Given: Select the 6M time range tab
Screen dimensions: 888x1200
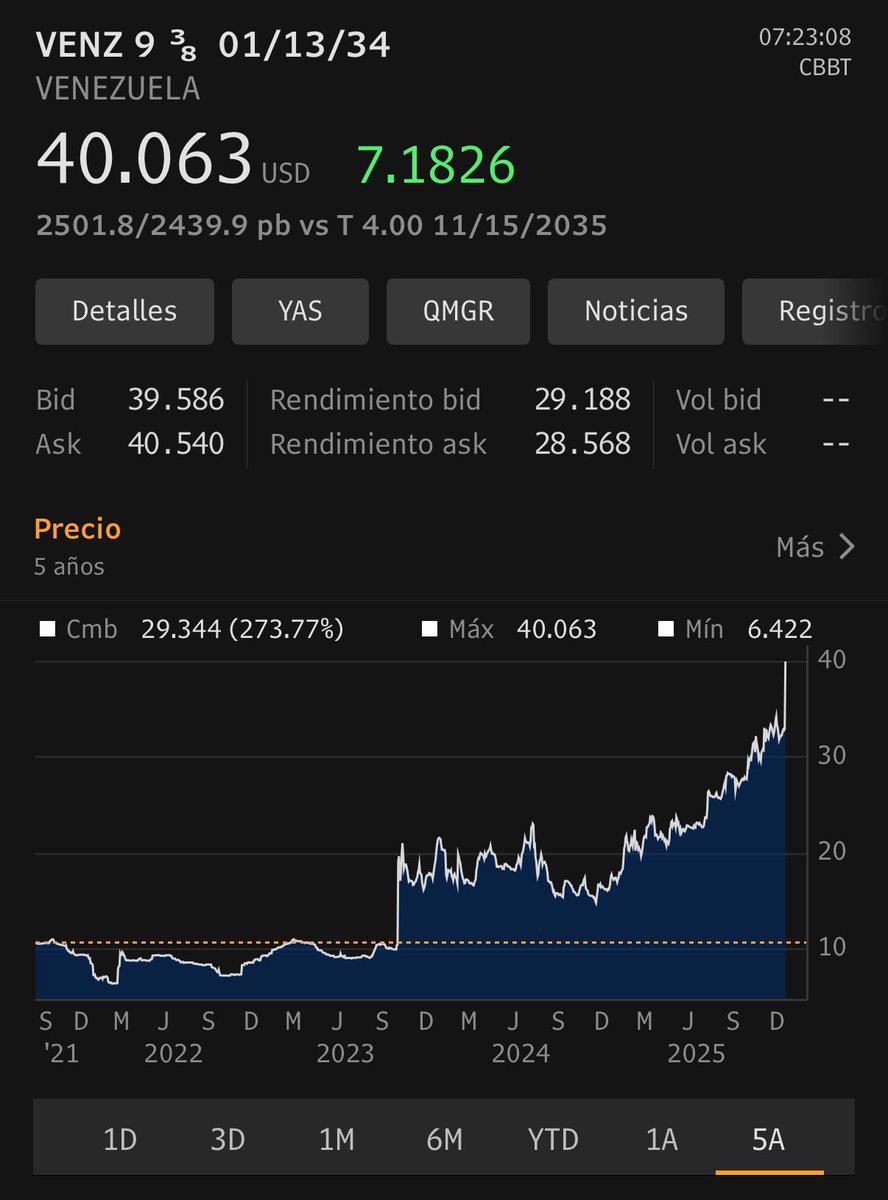Looking at the screenshot, I should click(444, 1140).
